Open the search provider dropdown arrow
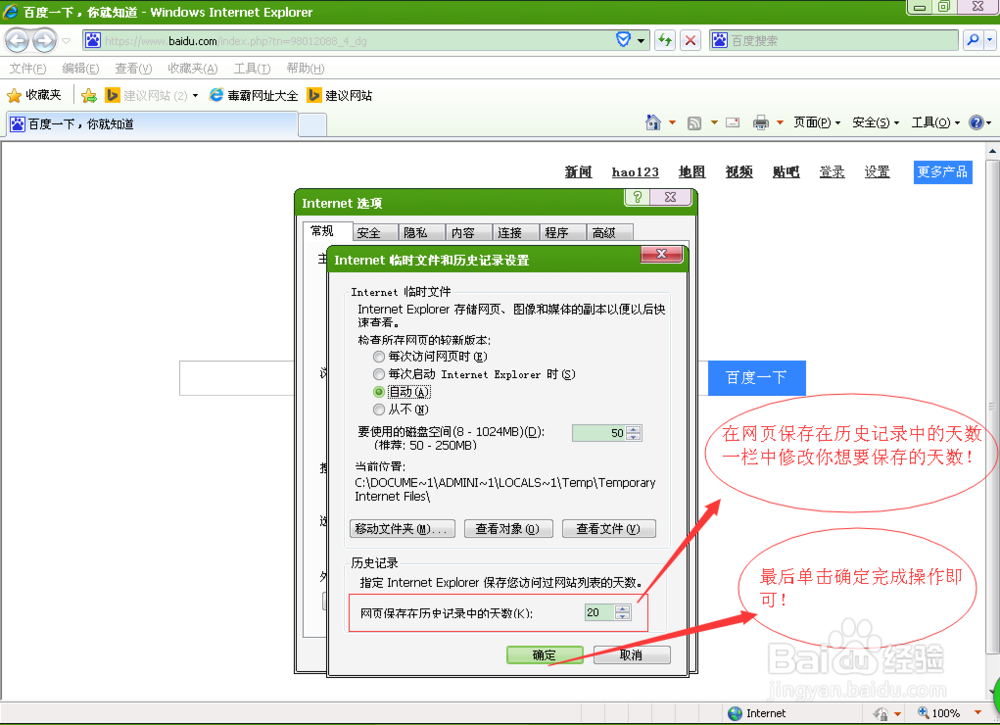 click(990, 40)
